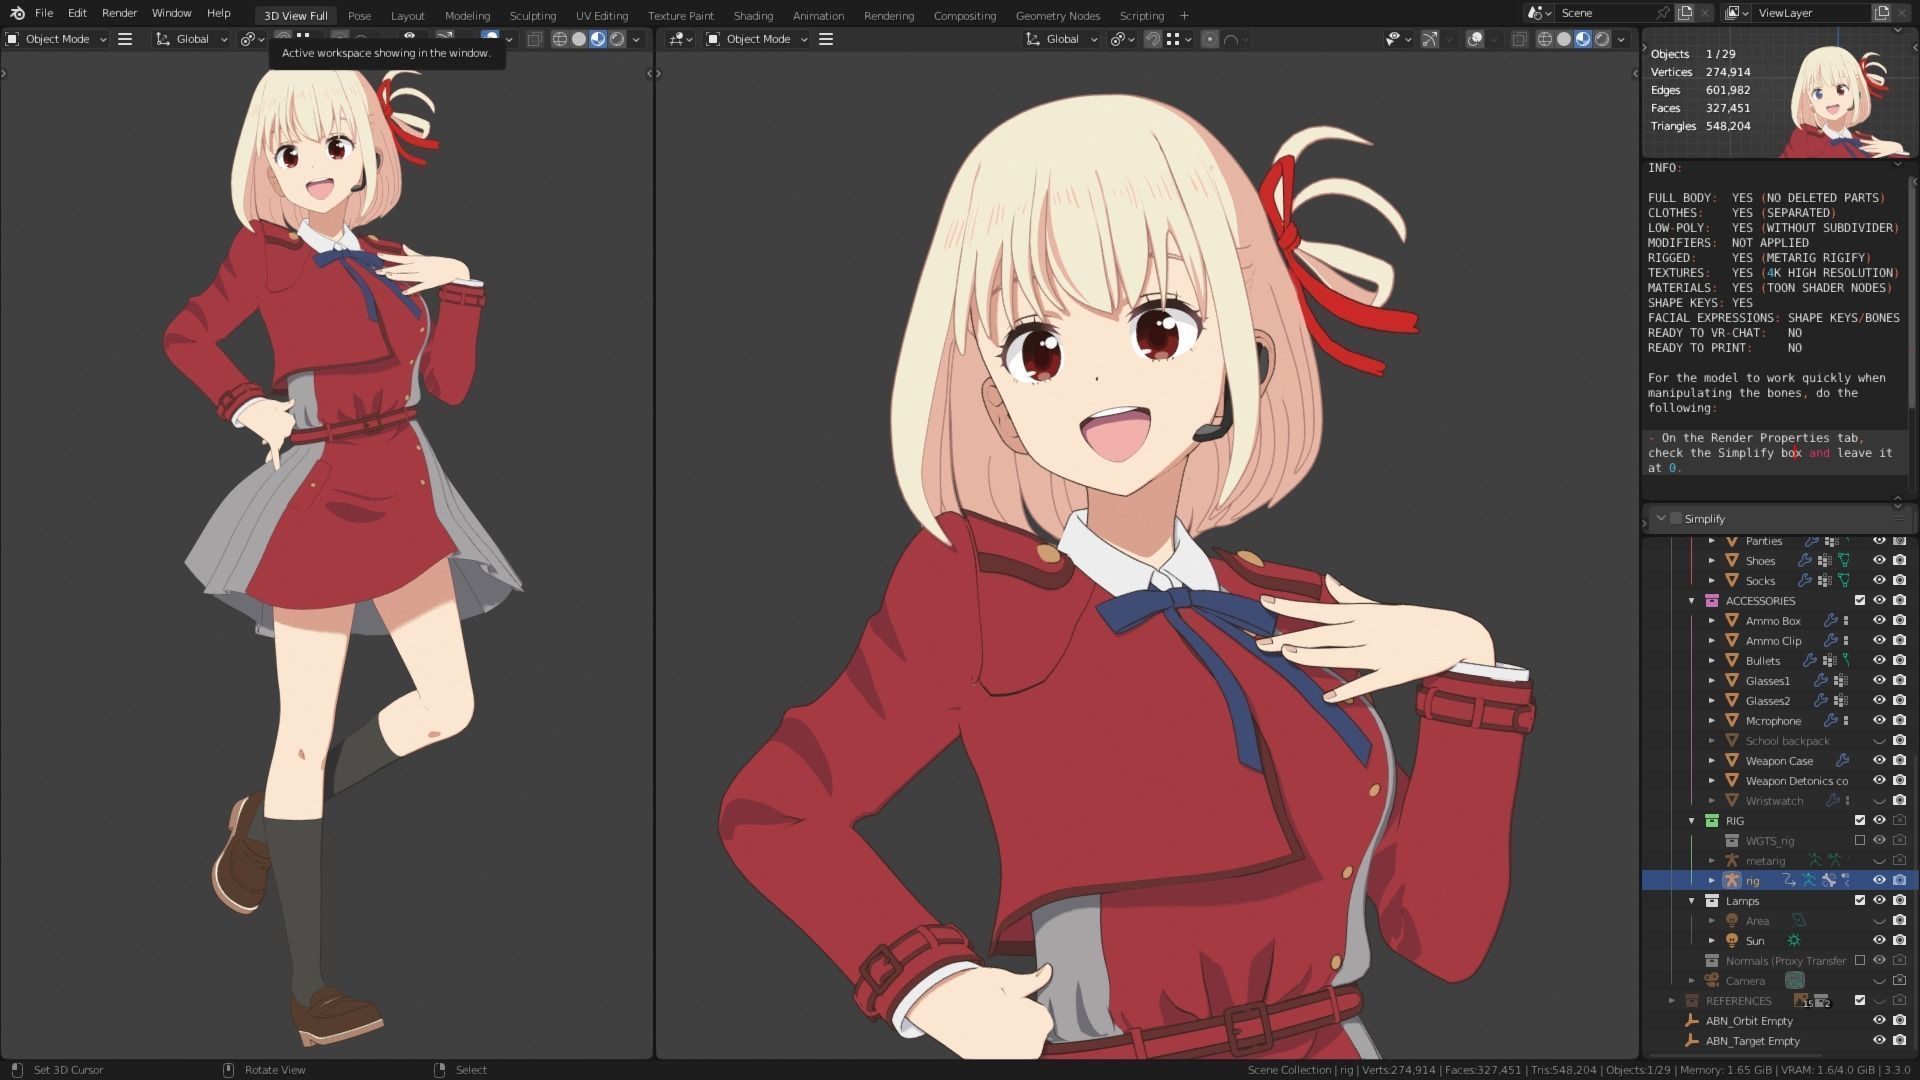Viewport: 1920px width, 1080px height.
Task: Show School backpack in viewport
Action: [1879, 741]
